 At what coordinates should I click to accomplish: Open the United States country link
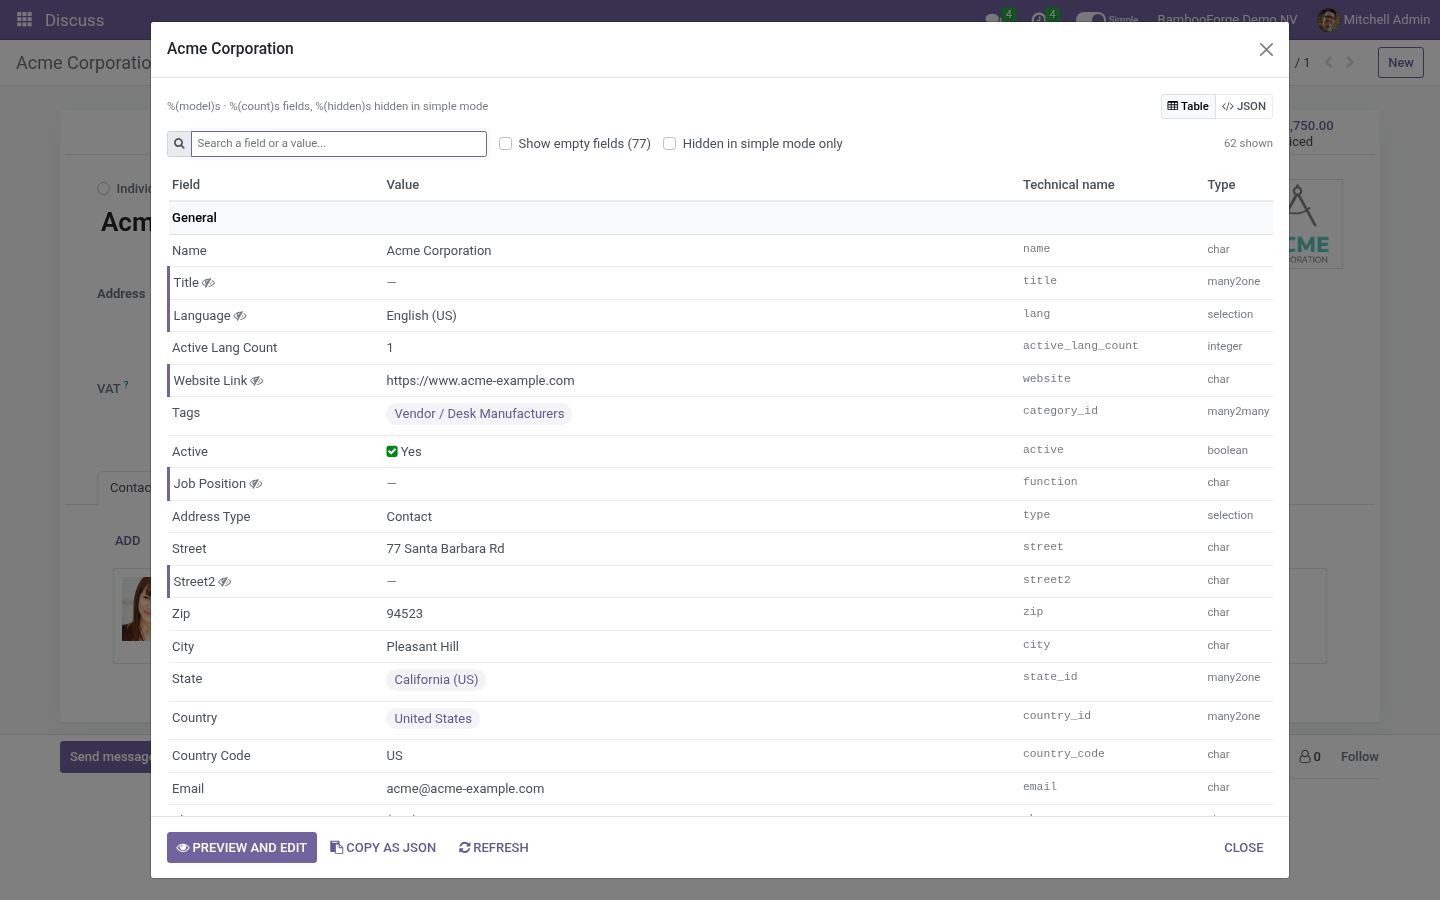click(433, 719)
